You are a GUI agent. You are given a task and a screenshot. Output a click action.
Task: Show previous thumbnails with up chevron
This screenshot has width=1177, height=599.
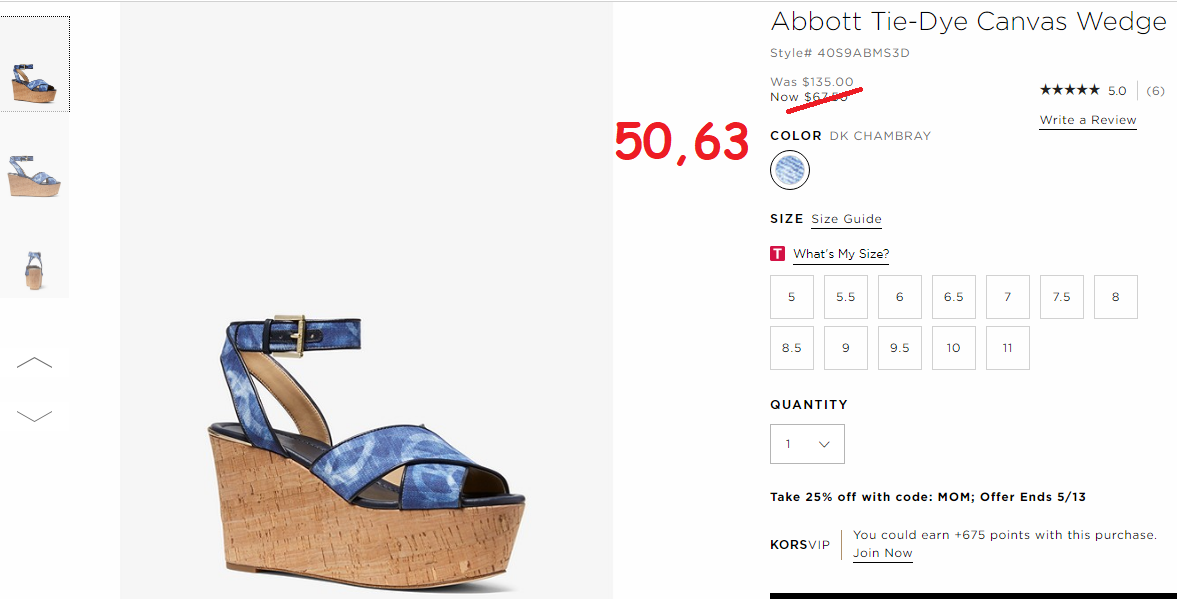click(35, 363)
